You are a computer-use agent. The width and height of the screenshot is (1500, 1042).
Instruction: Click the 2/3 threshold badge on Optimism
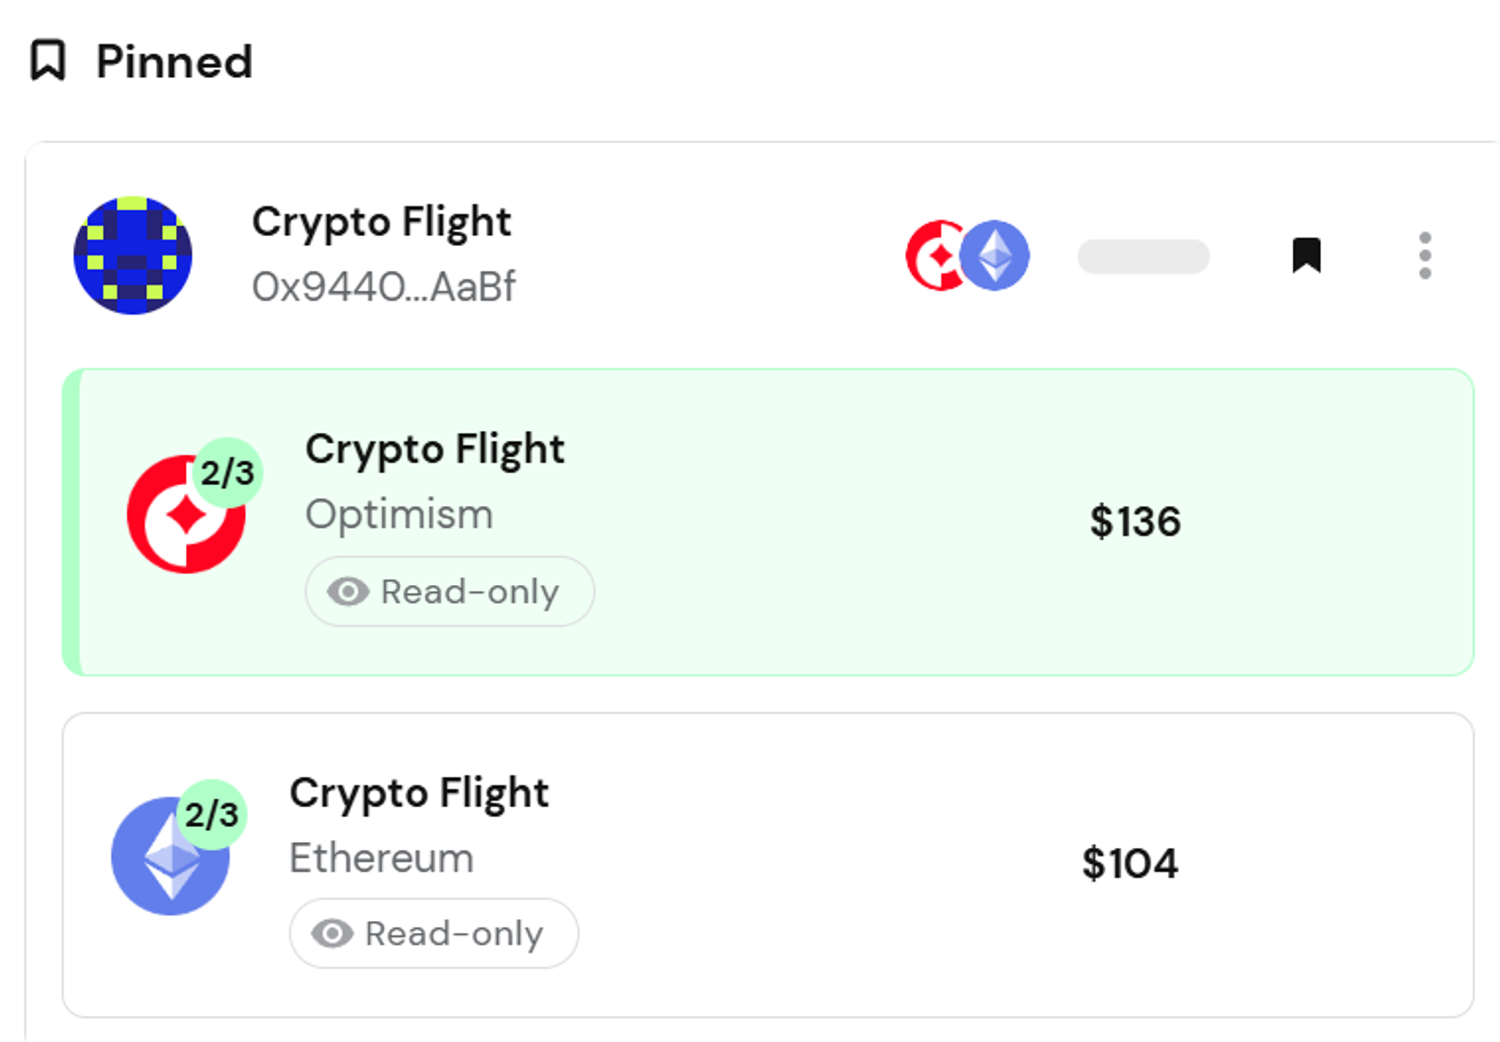(x=228, y=472)
